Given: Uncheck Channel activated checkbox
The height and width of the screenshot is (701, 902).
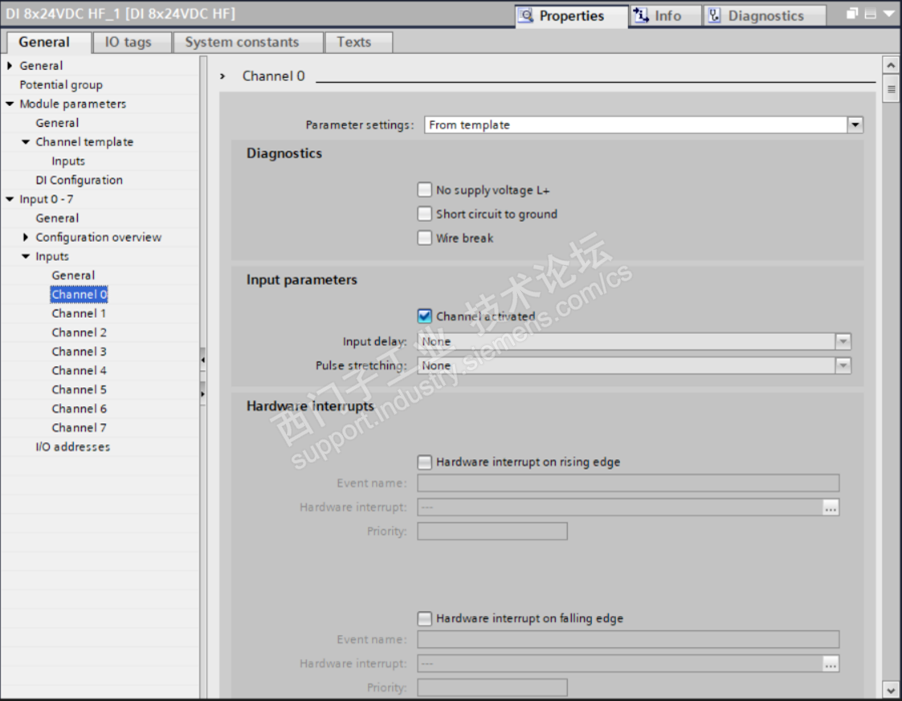Looking at the screenshot, I should click(x=425, y=316).
